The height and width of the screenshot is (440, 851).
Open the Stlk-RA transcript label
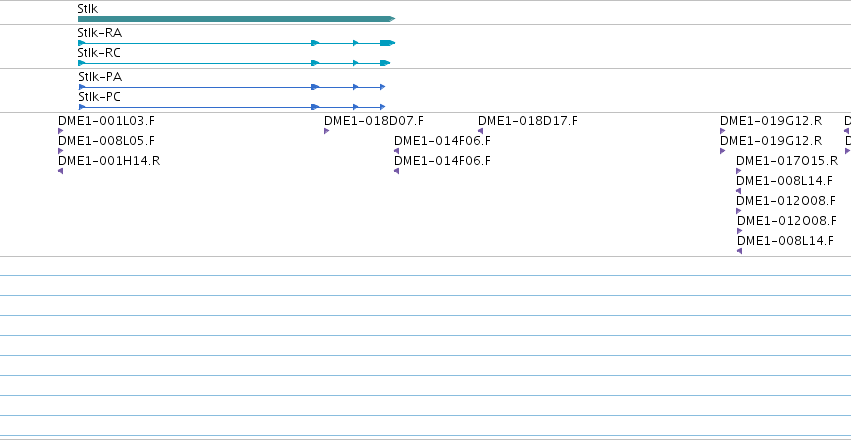pos(100,33)
